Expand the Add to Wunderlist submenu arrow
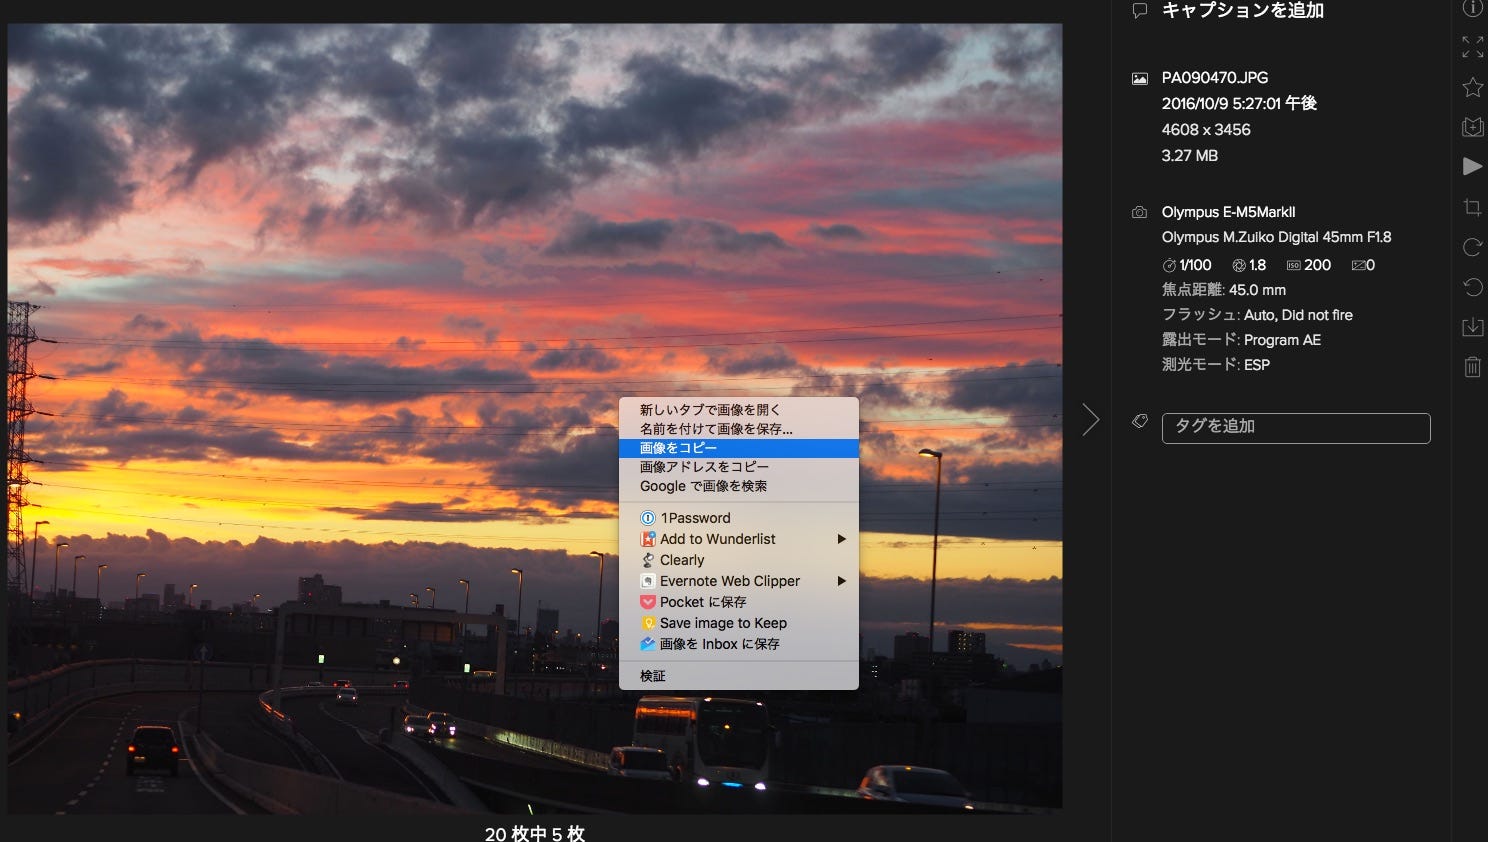Image resolution: width=1488 pixels, height=842 pixels. (x=842, y=539)
